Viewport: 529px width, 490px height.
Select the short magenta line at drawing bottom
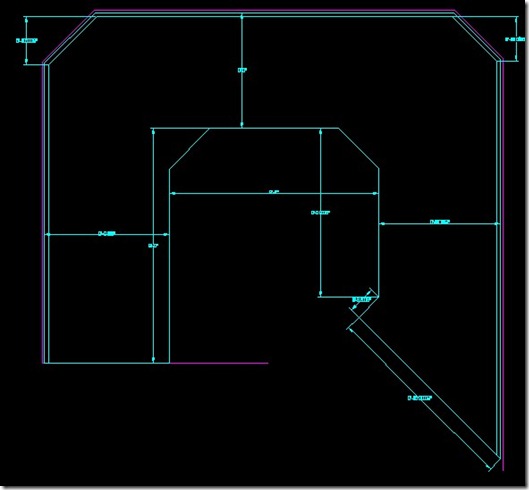click(219, 363)
